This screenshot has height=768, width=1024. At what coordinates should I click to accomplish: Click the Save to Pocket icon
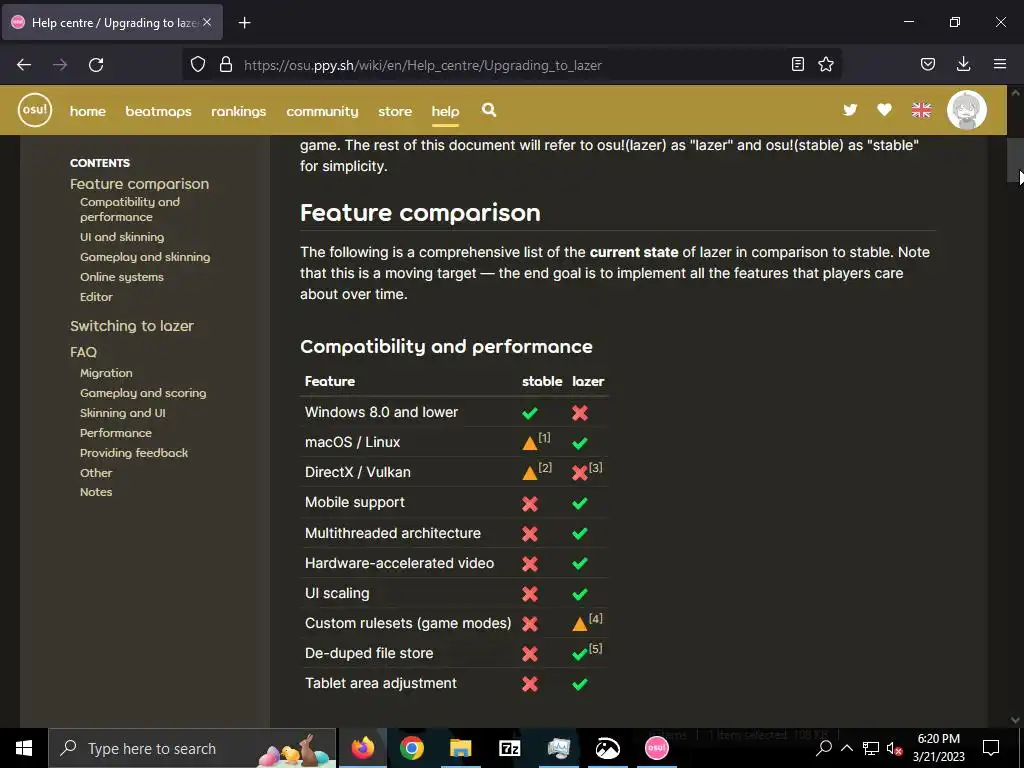click(x=928, y=64)
